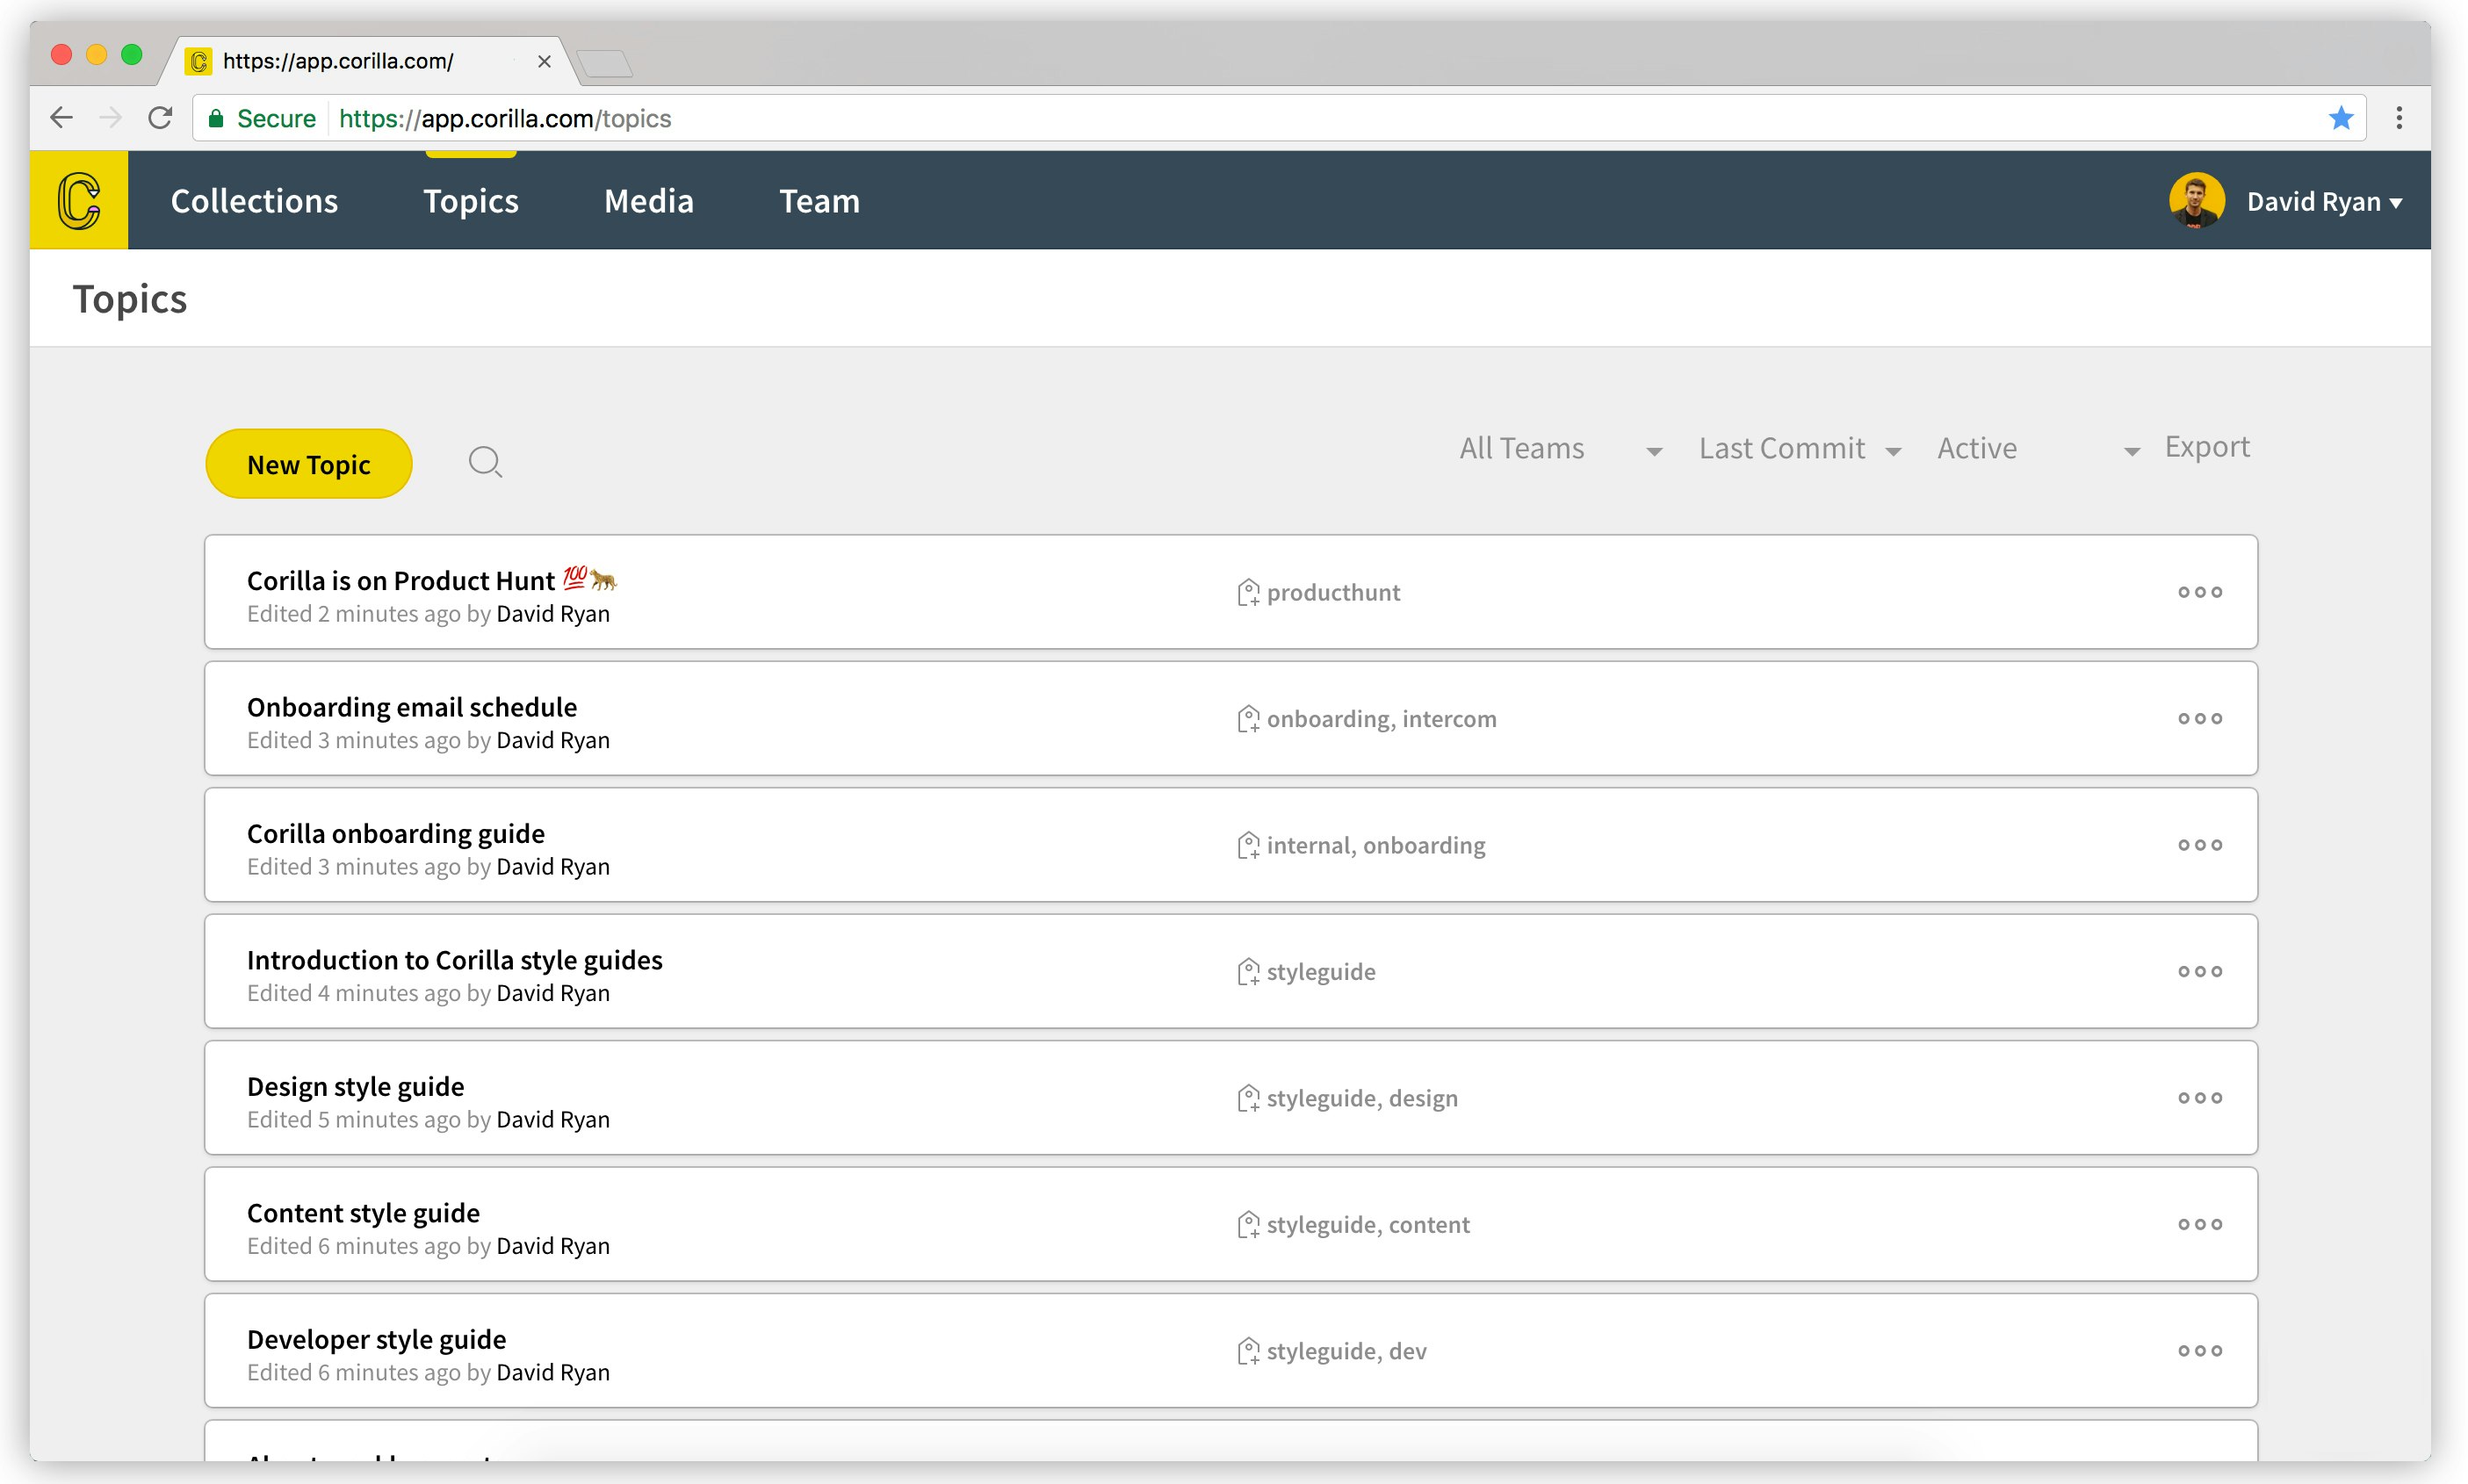Open Onboarding email schedule topic

[412, 707]
